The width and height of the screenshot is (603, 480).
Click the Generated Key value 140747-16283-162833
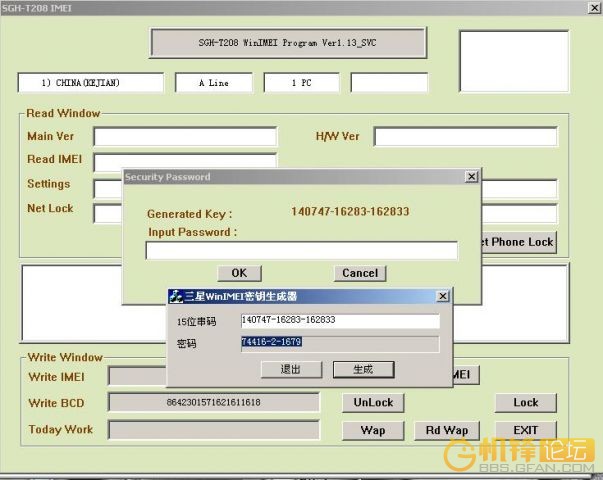tap(350, 212)
